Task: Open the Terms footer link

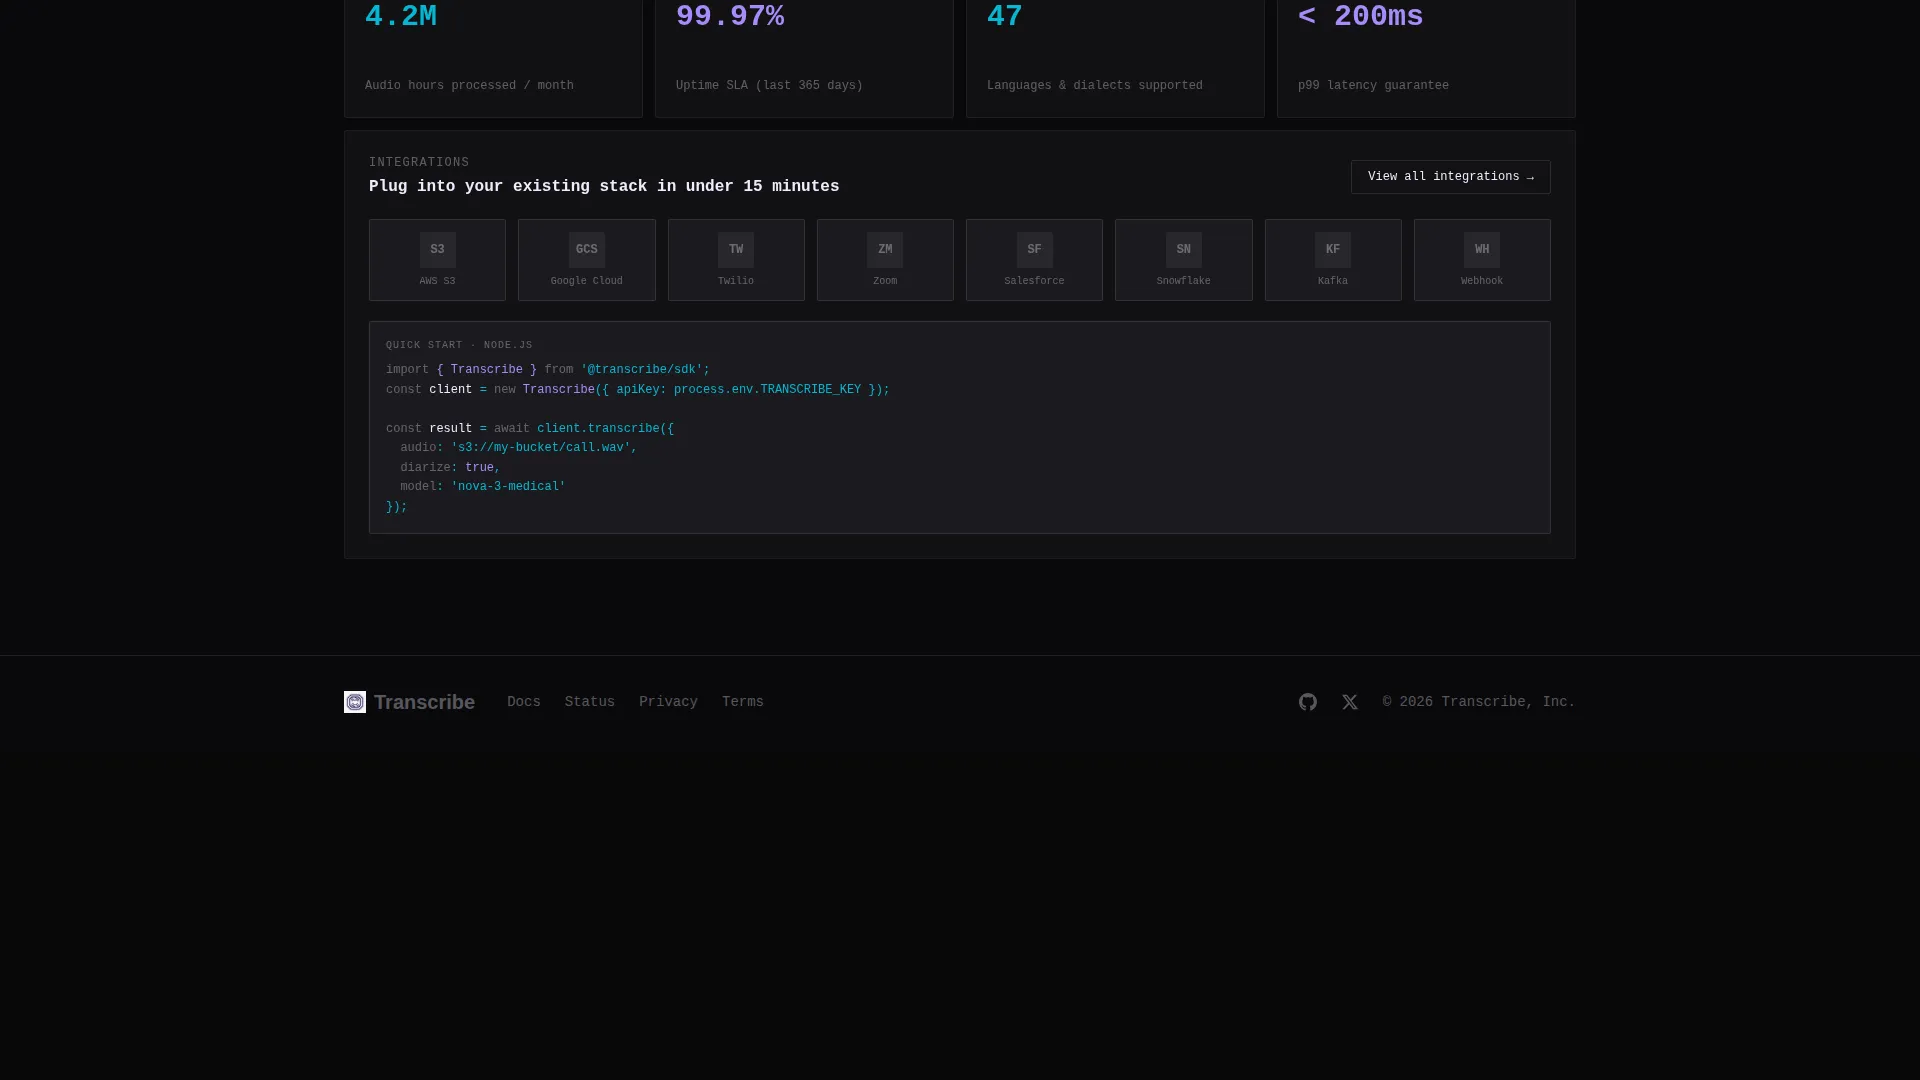Action: click(743, 702)
